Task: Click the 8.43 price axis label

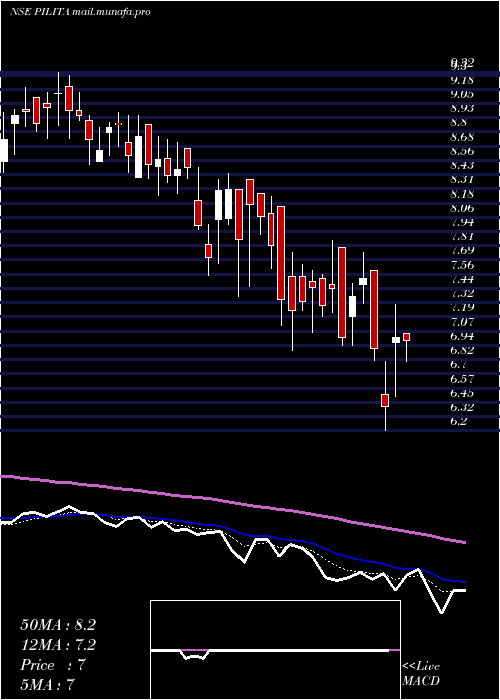Action: point(462,165)
